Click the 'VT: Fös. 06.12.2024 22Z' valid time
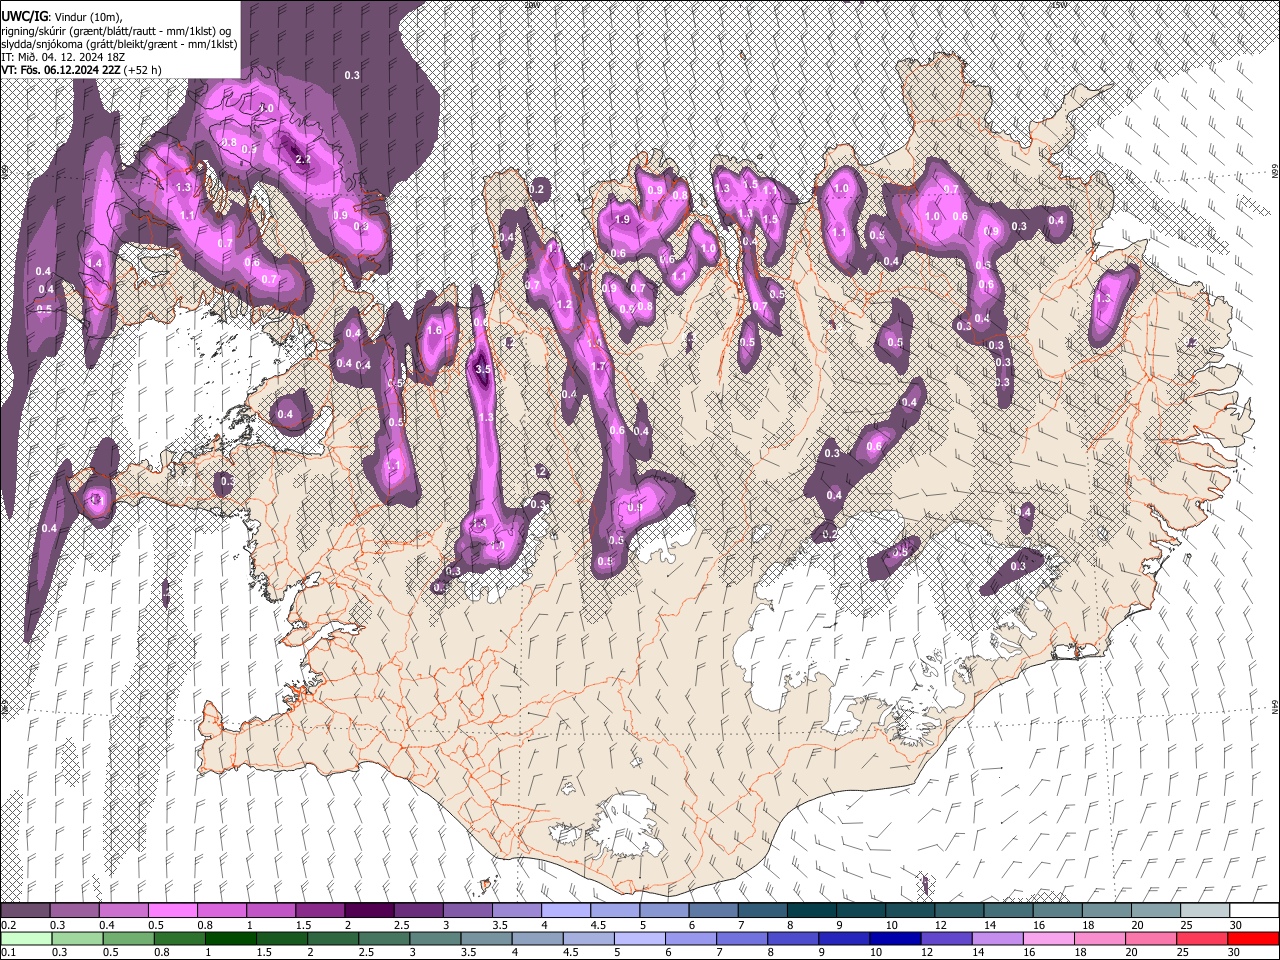 [61, 70]
